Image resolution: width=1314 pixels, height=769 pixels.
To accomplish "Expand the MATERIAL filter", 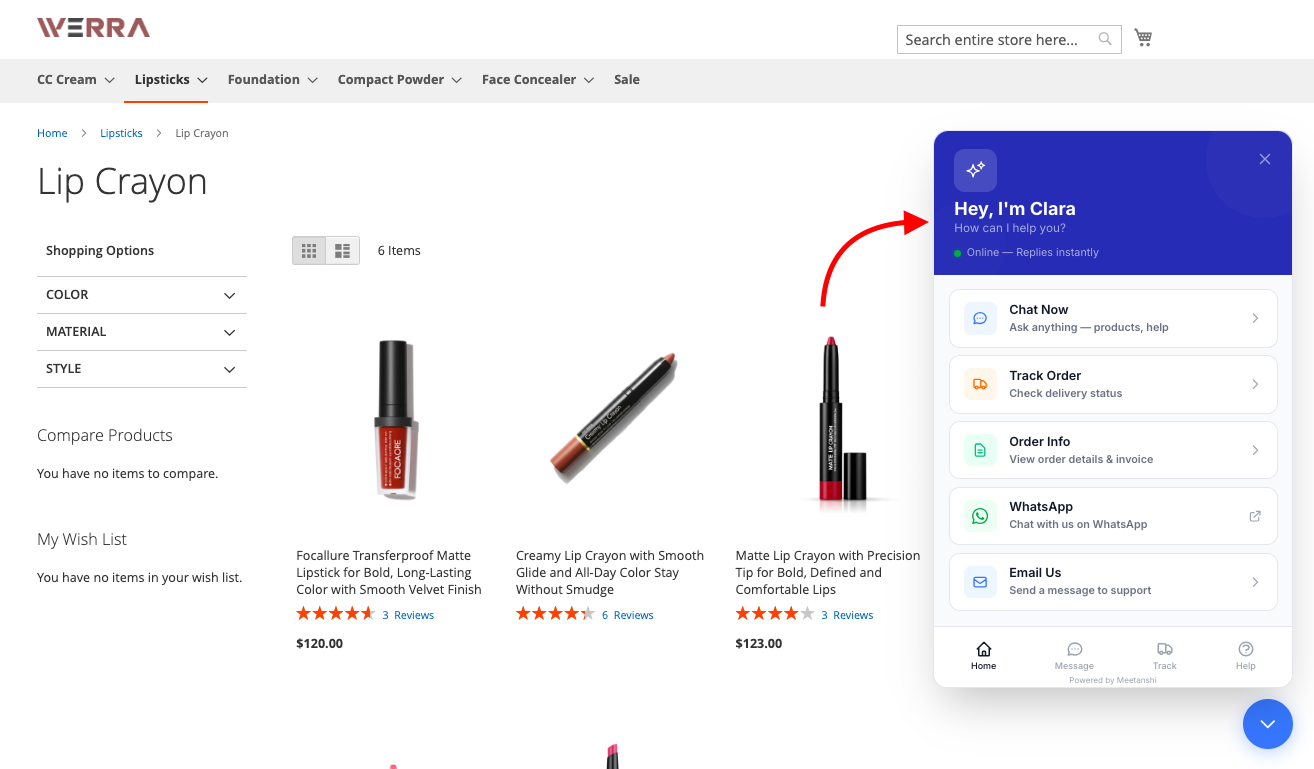I will pyautogui.click(x=142, y=332).
